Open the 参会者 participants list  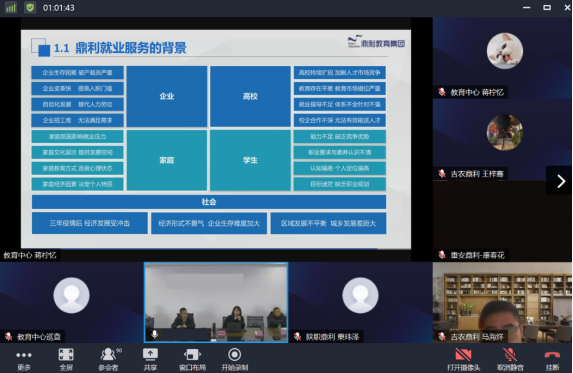click(x=109, y=359)
